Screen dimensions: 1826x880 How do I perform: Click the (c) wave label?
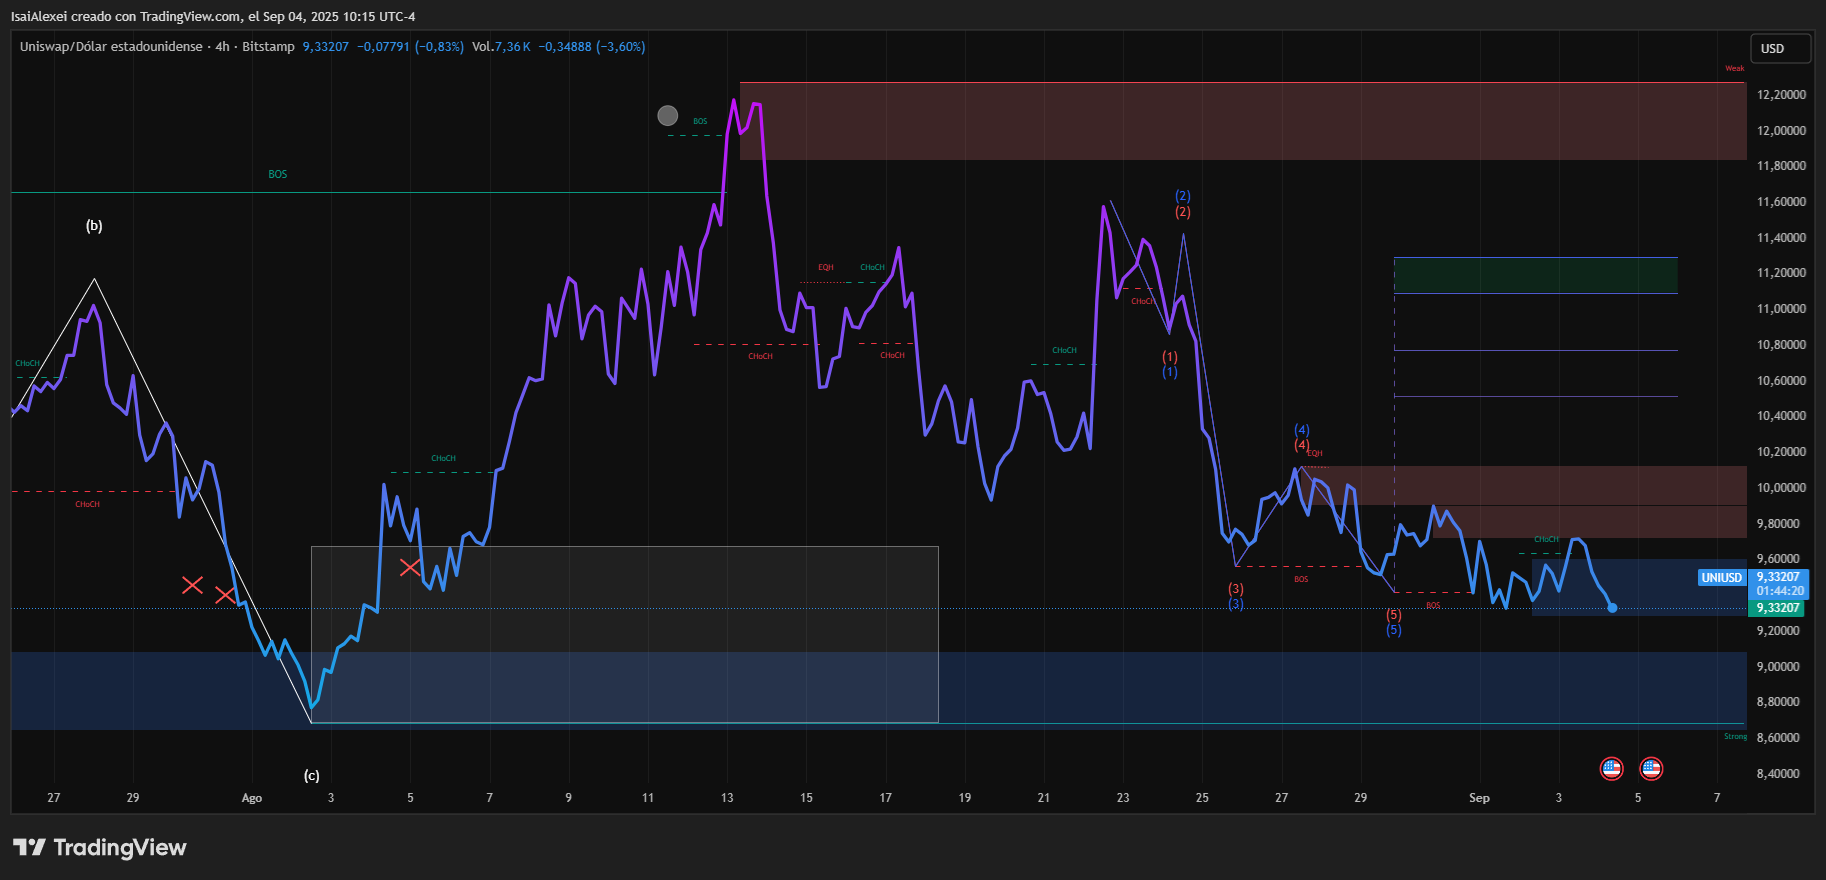tap(312, 776)
